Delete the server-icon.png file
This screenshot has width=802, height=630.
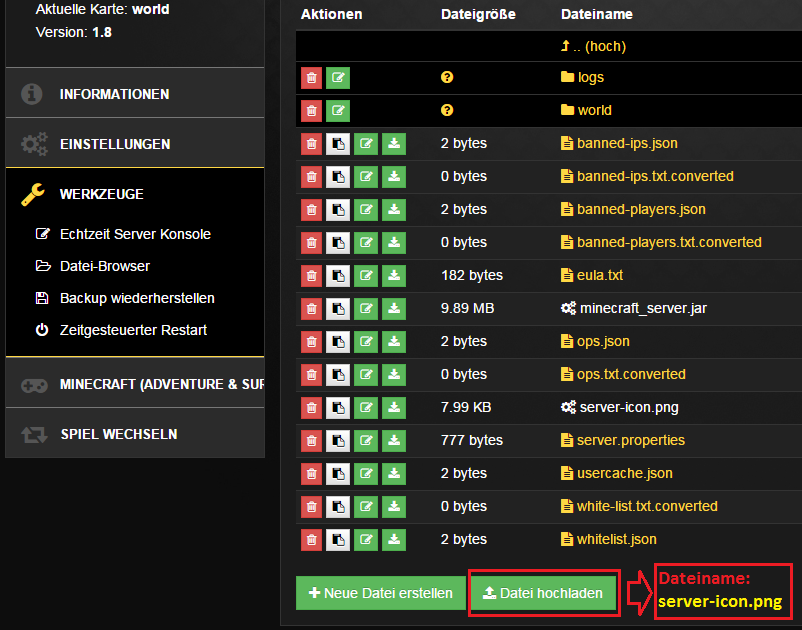311,408
